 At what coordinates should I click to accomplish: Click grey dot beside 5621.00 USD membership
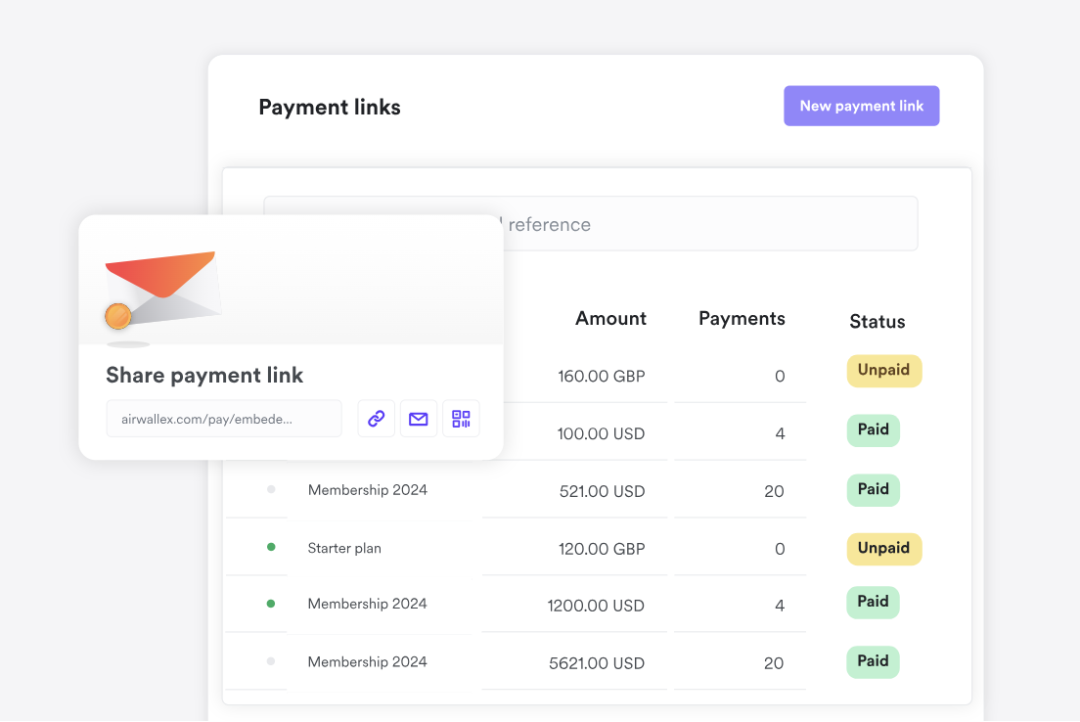[x=271, y=661]
